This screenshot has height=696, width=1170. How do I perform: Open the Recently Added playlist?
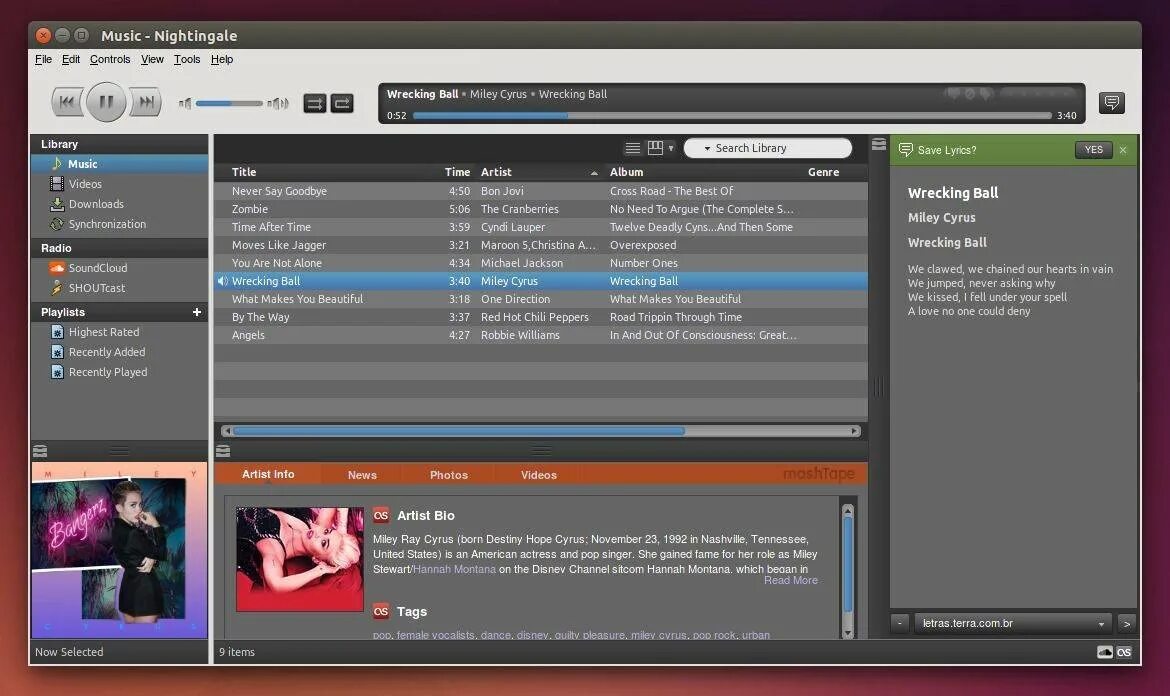pyautogui.click(x=119, y=352)
